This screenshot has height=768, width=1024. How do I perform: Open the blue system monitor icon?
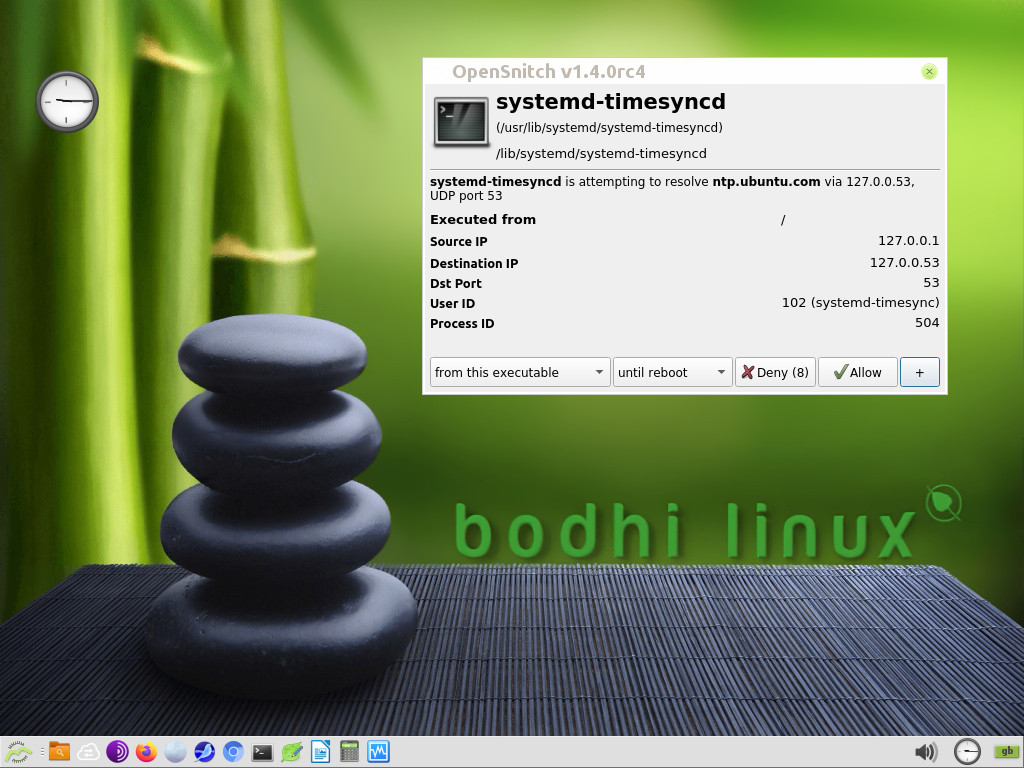coord(378,752)
